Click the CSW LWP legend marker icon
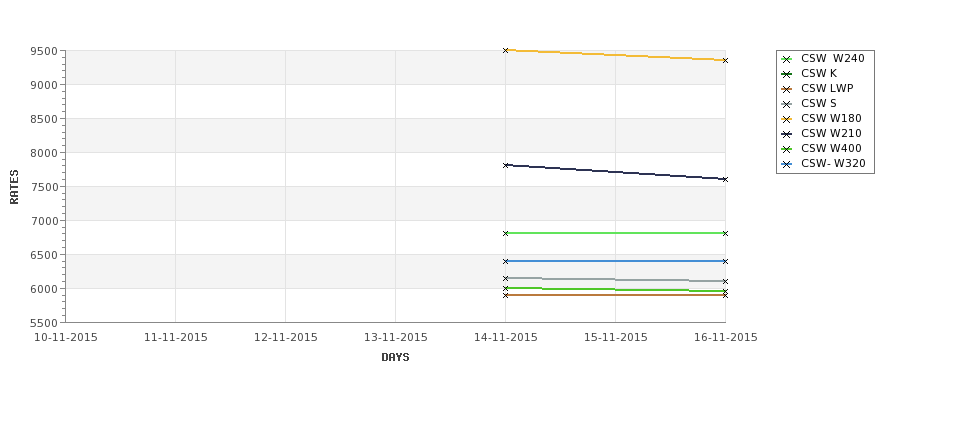Viewport: 975px width, 429px height. pos(787,89)
